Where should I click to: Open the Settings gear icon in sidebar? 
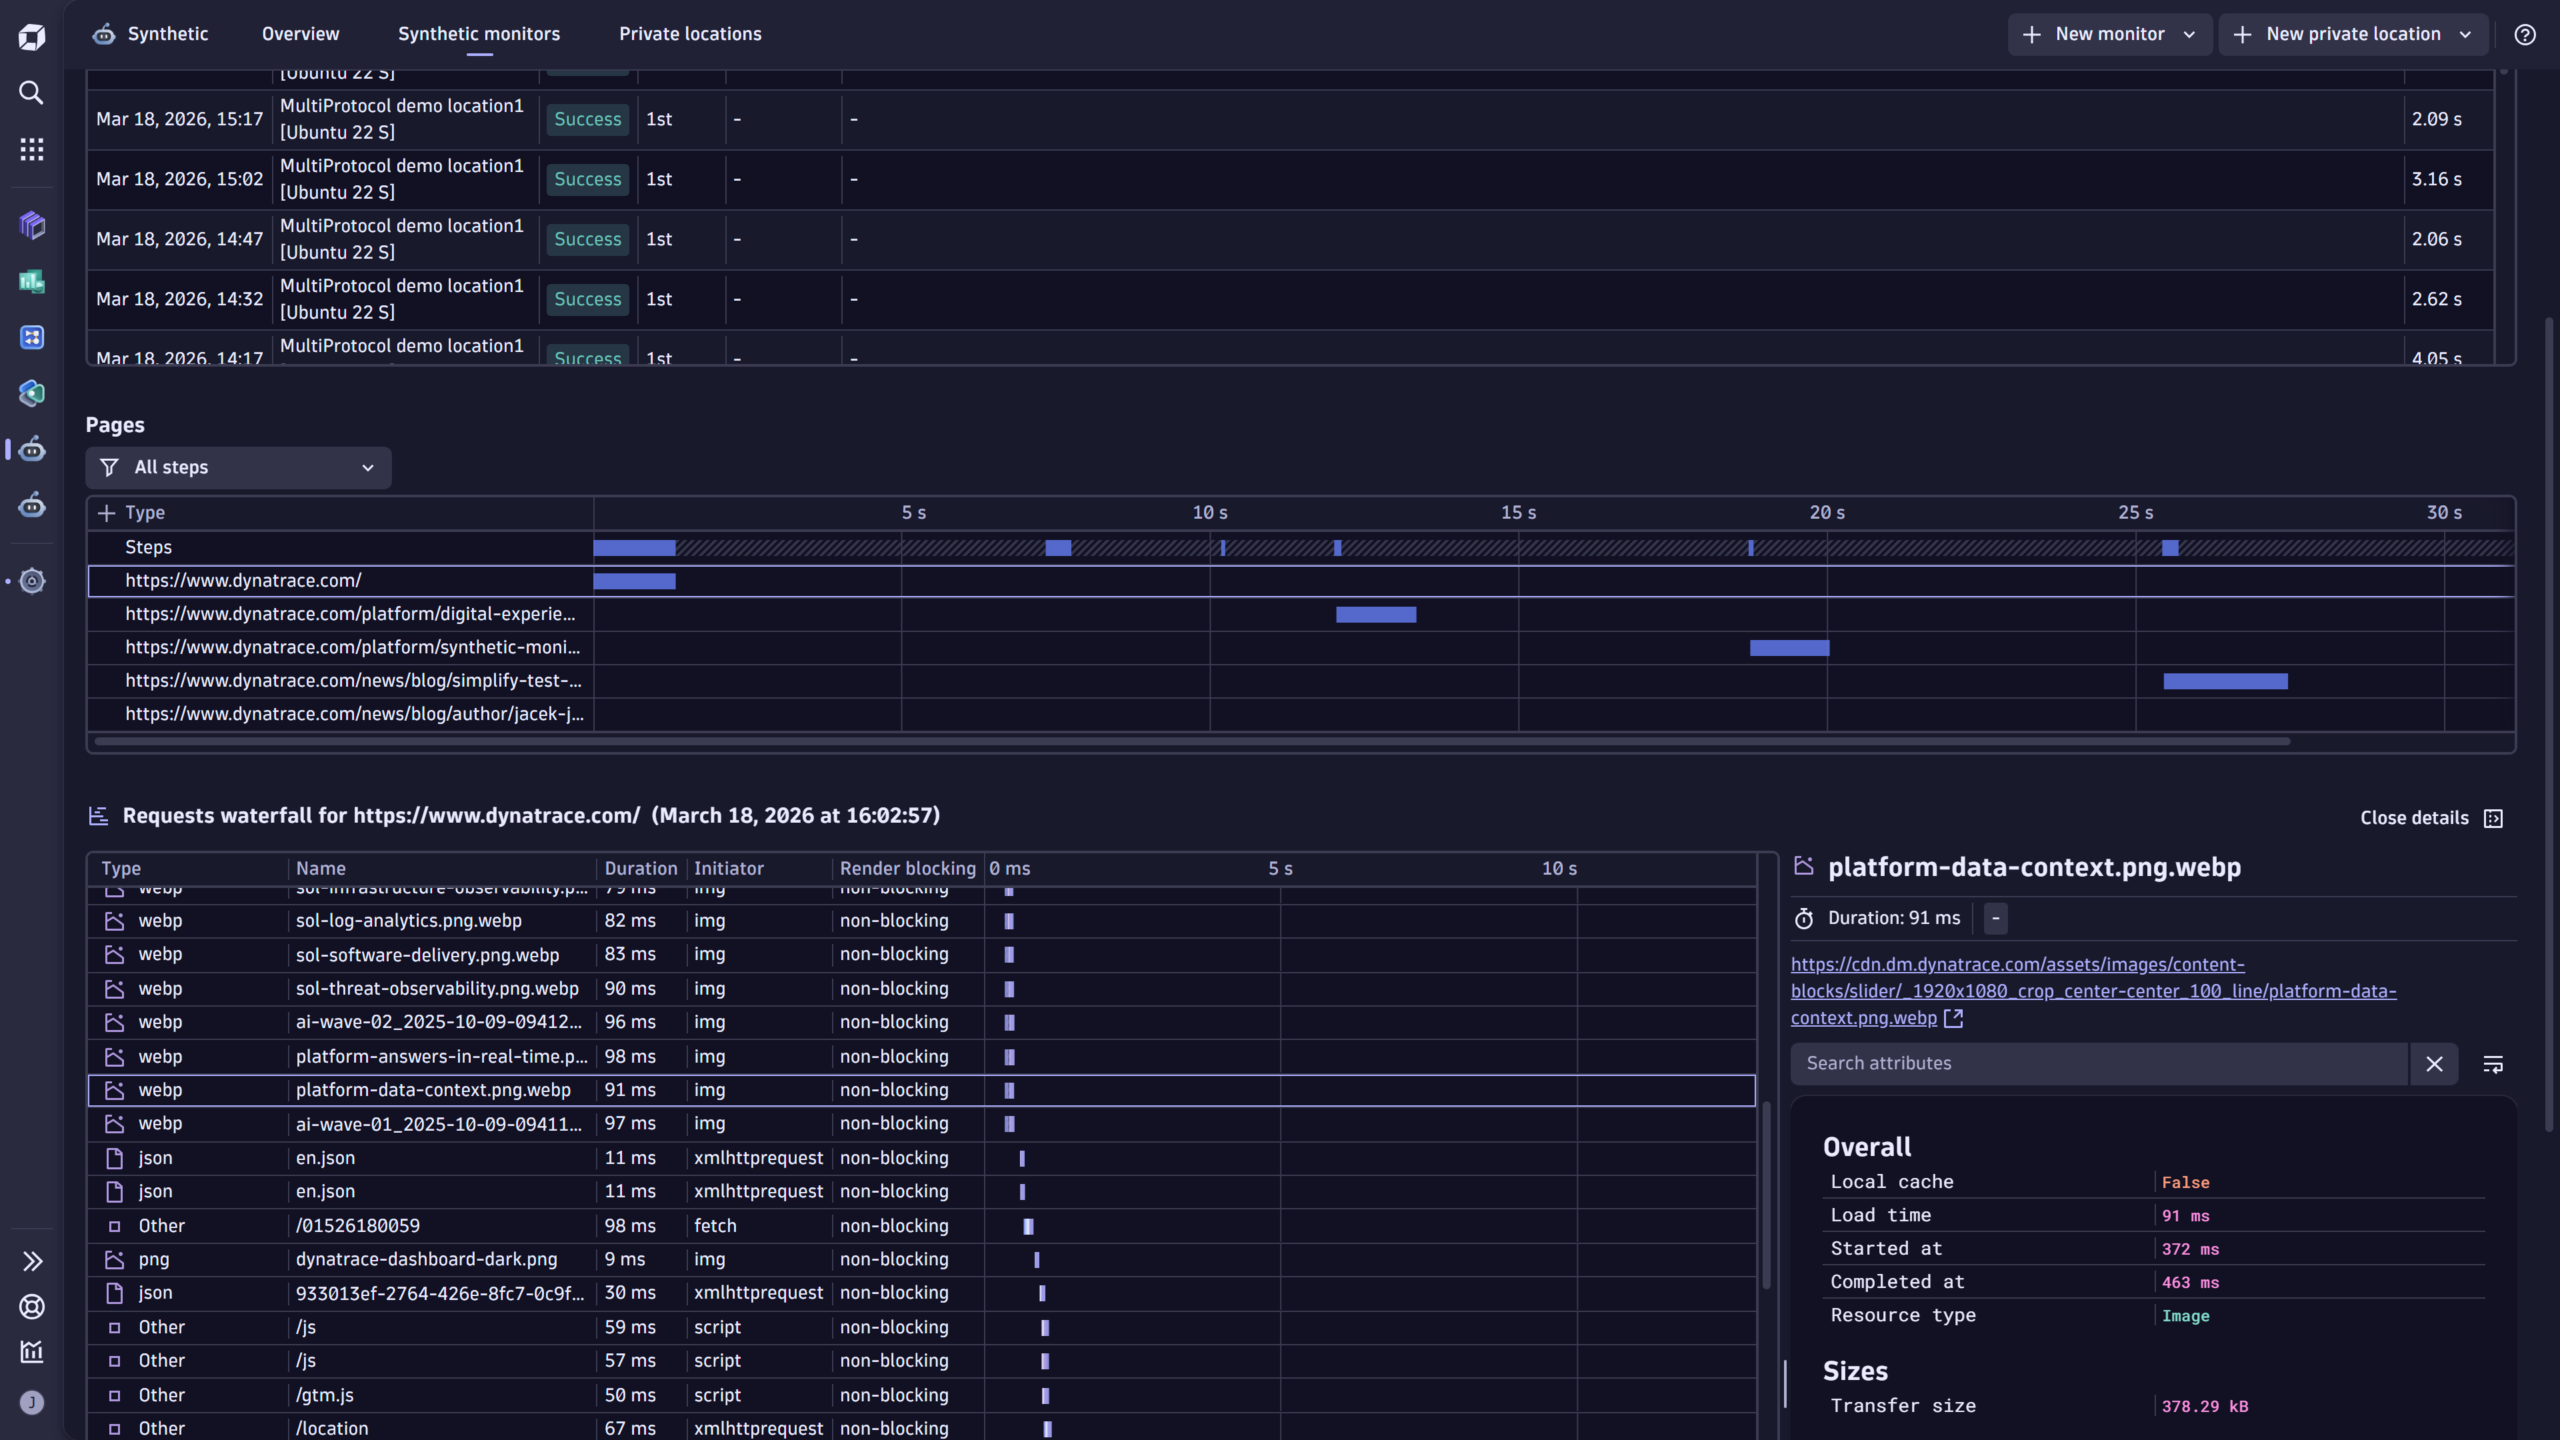coord(31,581)
